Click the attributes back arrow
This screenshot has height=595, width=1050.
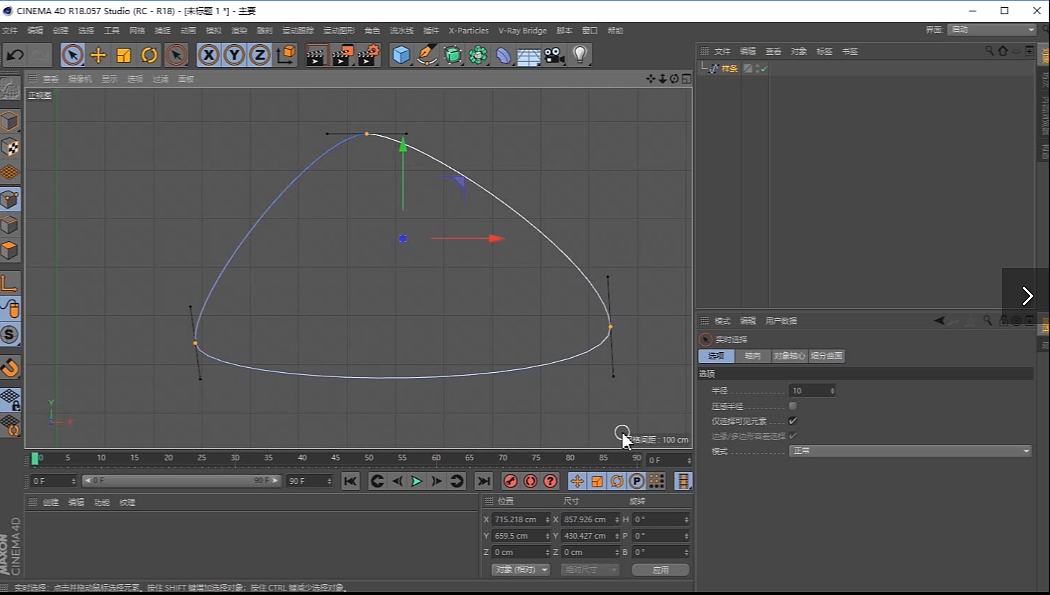[939, 321]
